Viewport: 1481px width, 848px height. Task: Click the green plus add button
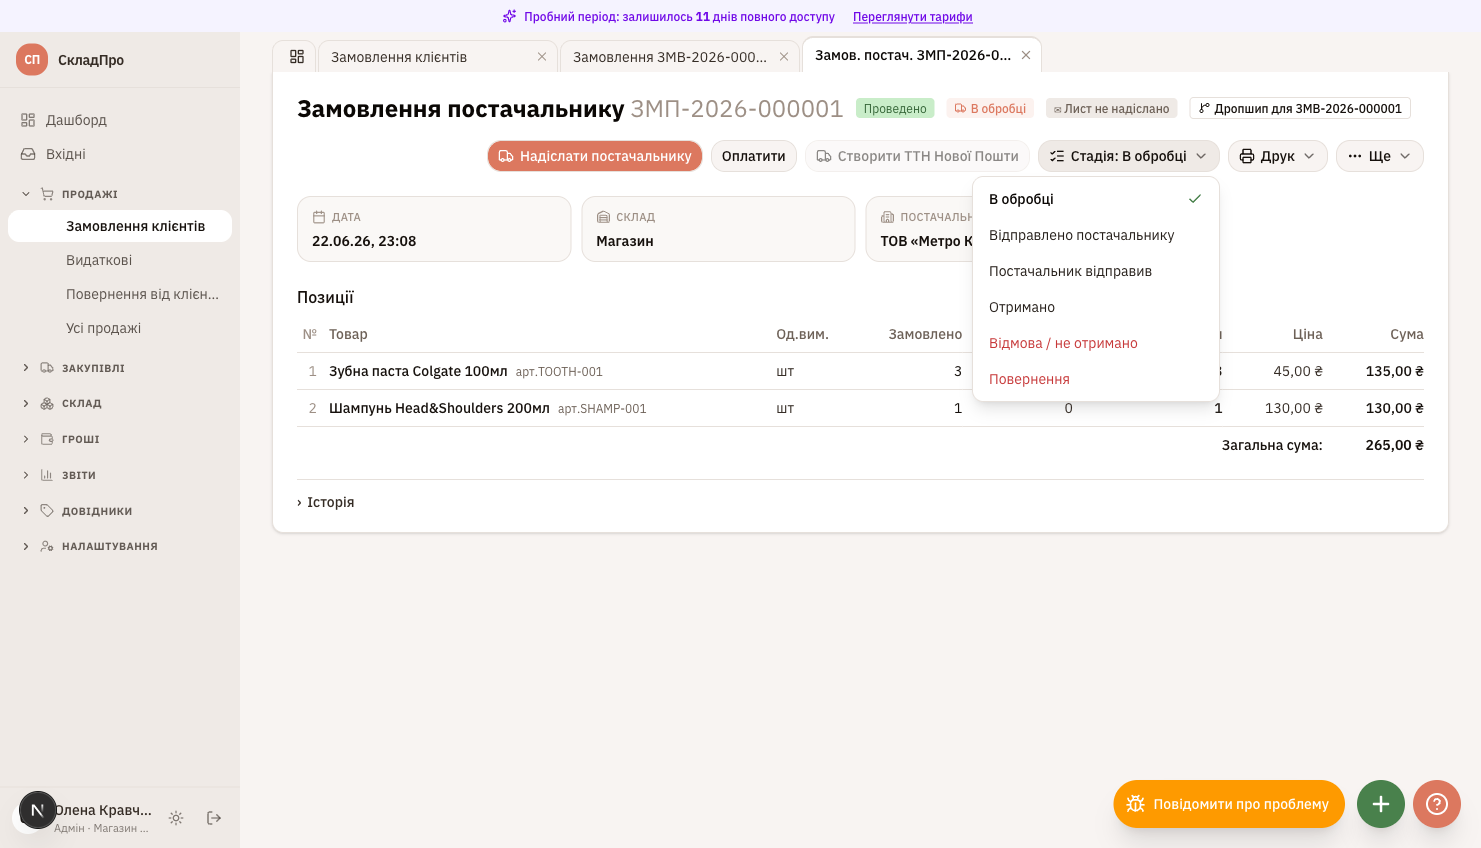(x=1381, y=804)
